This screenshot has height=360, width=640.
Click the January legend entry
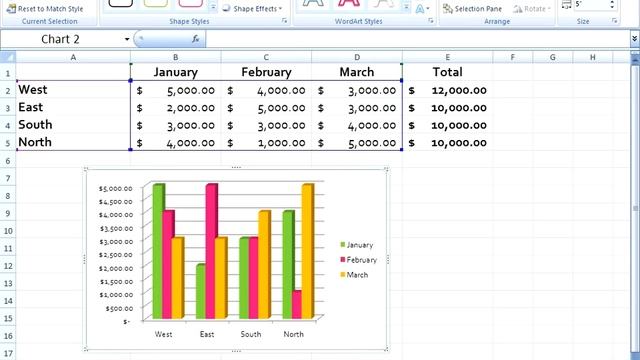(x=356, y=245)
